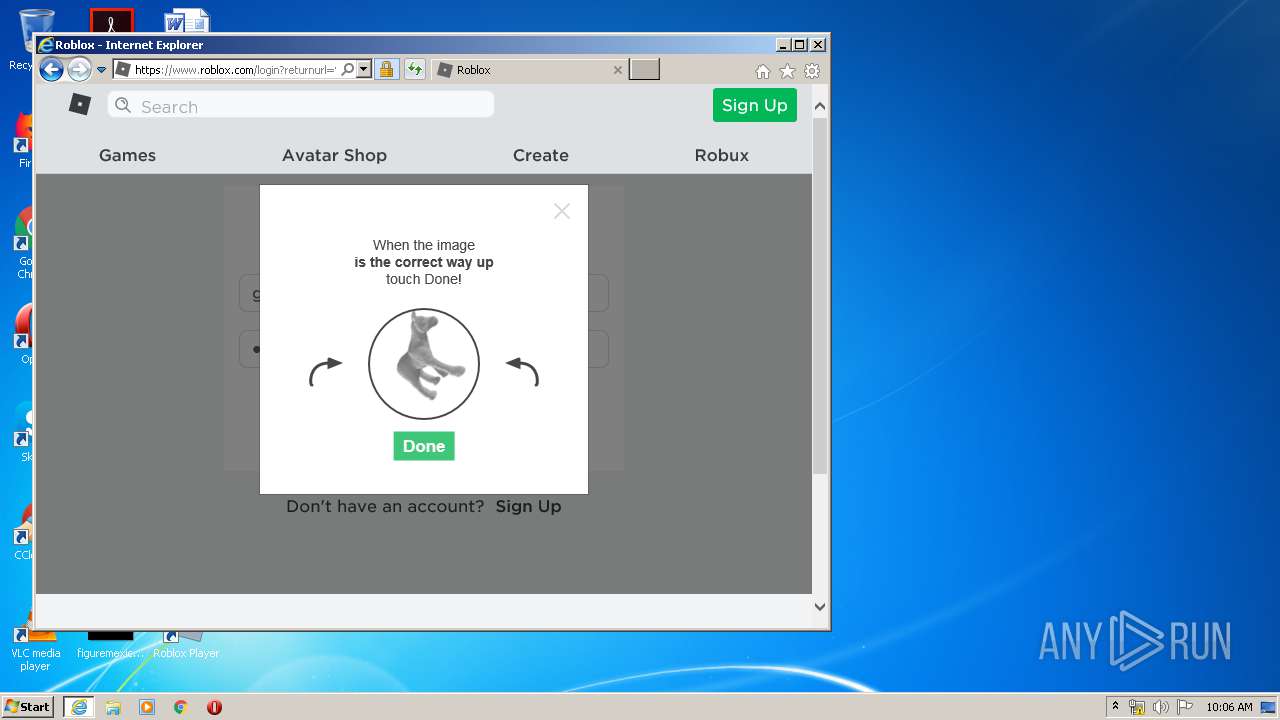The width and height of the screenshot is (1280, 720).
Task: Click the 10:06 AM clock
Action: coord(1229,707)
